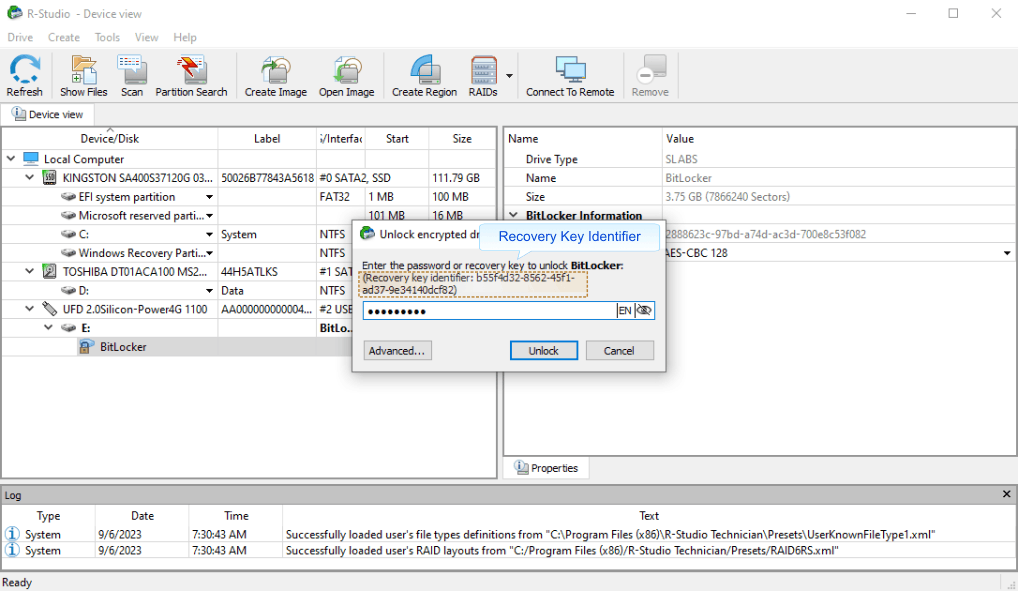
Task: Open dropdown arrow for D: volume
Action: 209,290
